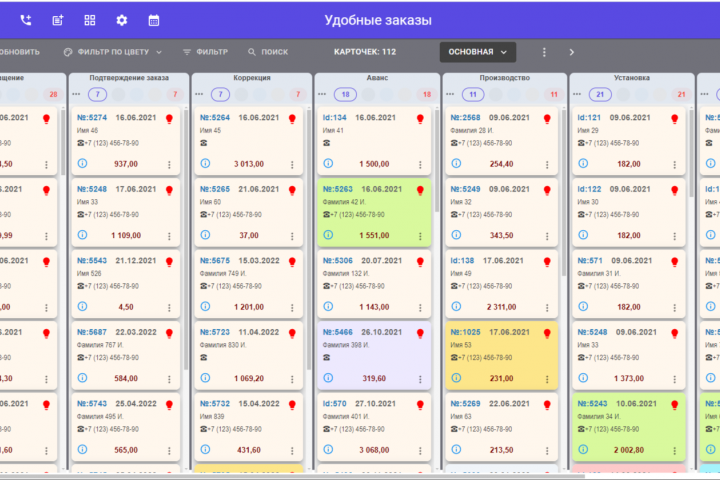The image size is (720, 480).
Task: Open kebab menu on card №:5732
Action: coord(292,451)
